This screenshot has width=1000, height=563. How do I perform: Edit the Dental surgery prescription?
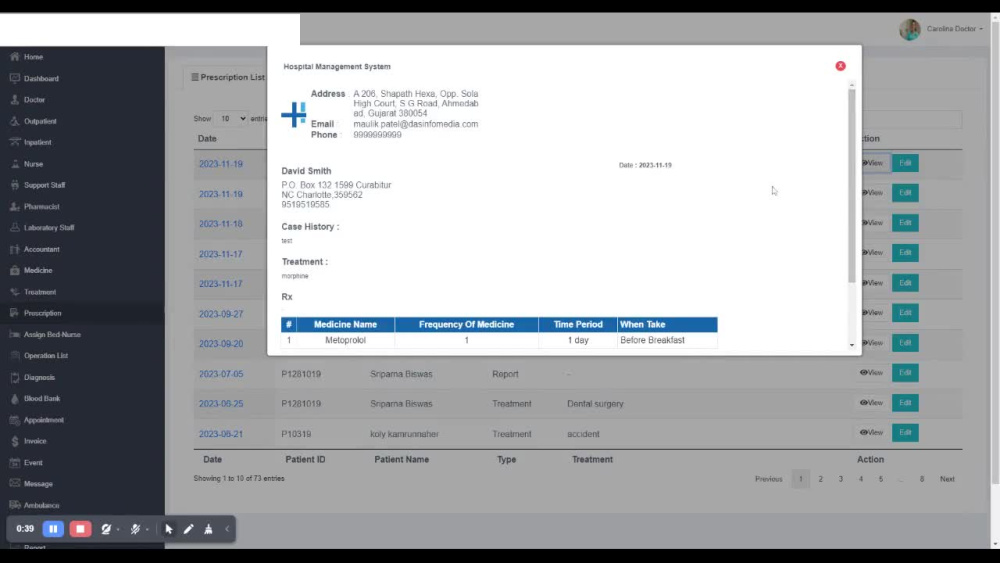pos(905,402)
